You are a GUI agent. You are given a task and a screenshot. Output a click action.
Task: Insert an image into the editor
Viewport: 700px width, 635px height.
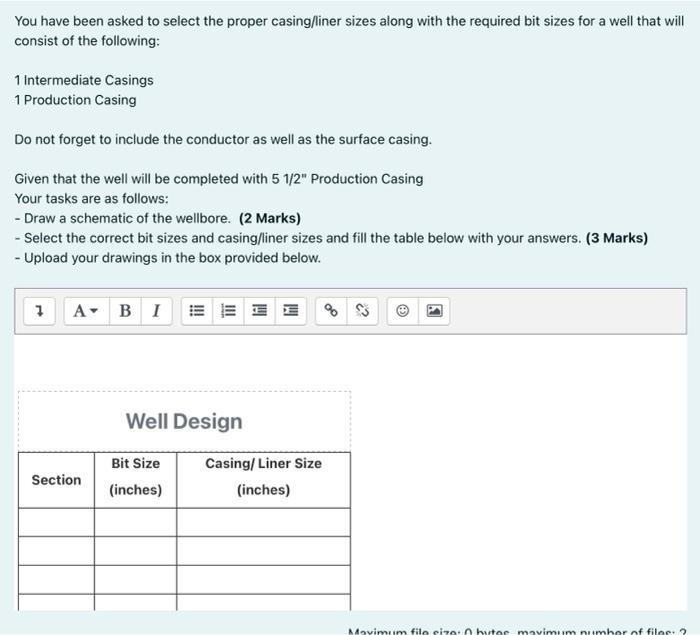tap(434, 311)
